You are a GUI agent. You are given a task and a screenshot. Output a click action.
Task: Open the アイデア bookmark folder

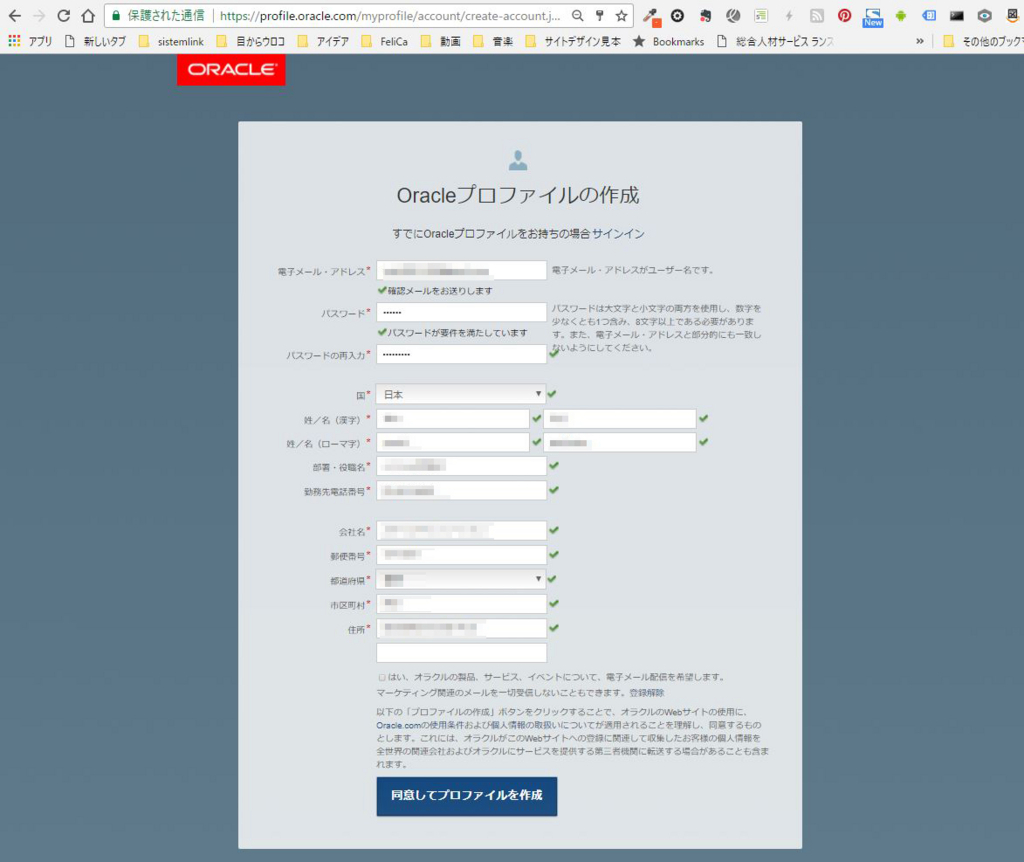(323, 41)
